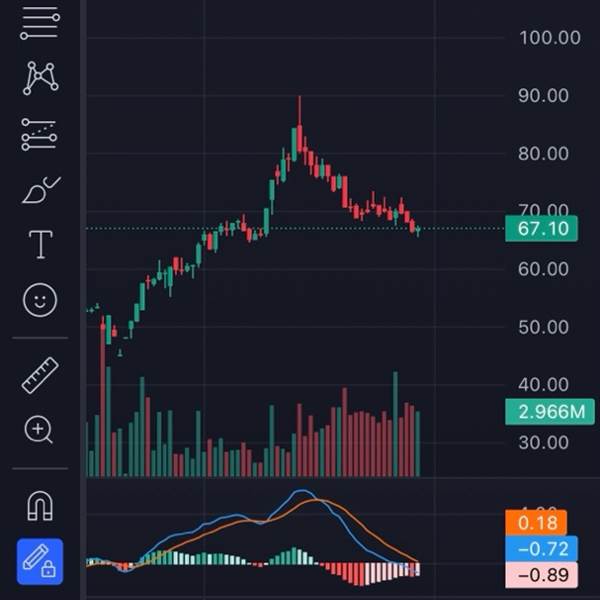This screenshot has width=600, height=600.
Task: Click the blue -0.72 MACD value
Action: (x=541, y=549)
